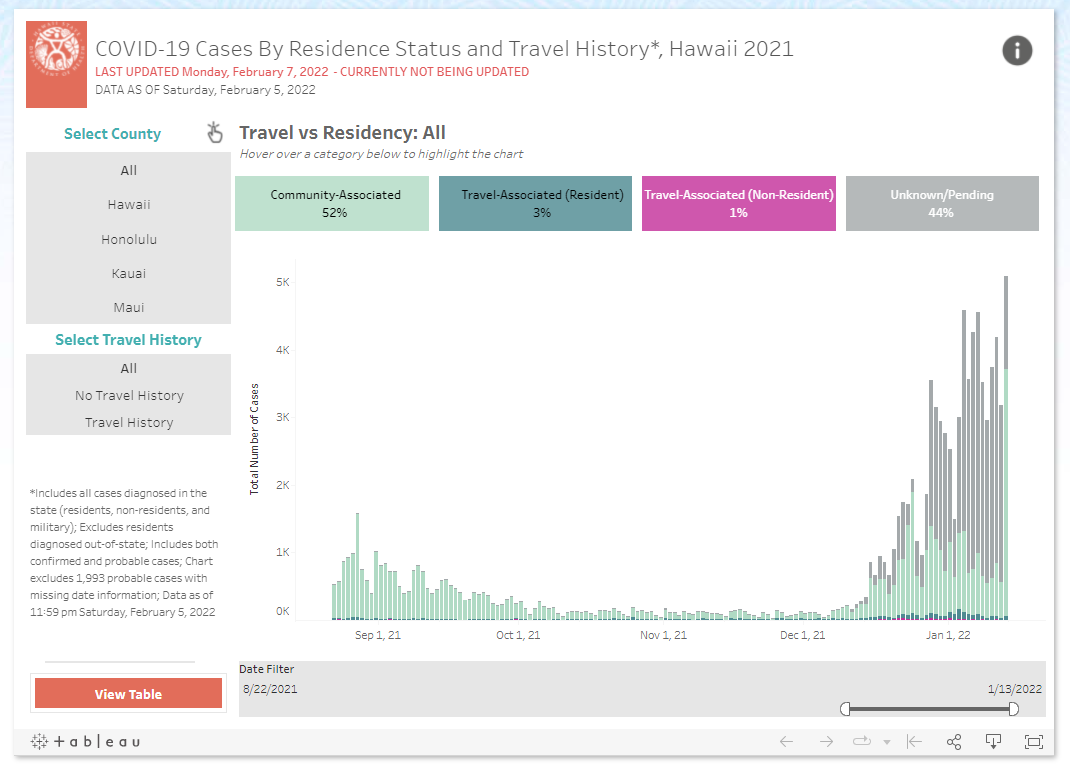Screen dimensions: 1070x770
Task: Highlight the Travel-Associated (Non-Resident) category
Action: [x=738, y=203]
